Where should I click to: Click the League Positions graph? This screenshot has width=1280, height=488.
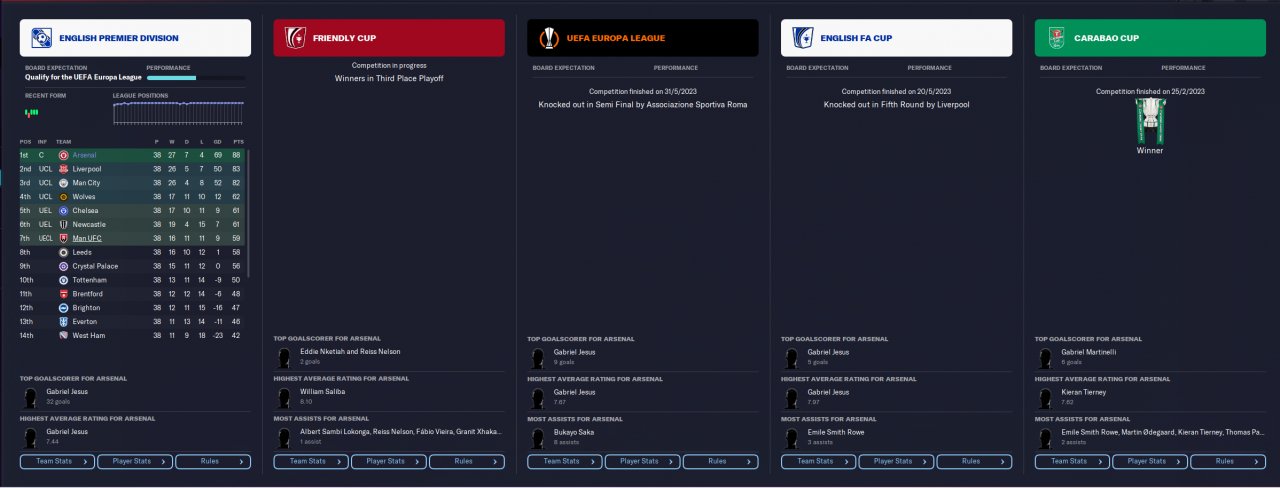coord(178,112)
